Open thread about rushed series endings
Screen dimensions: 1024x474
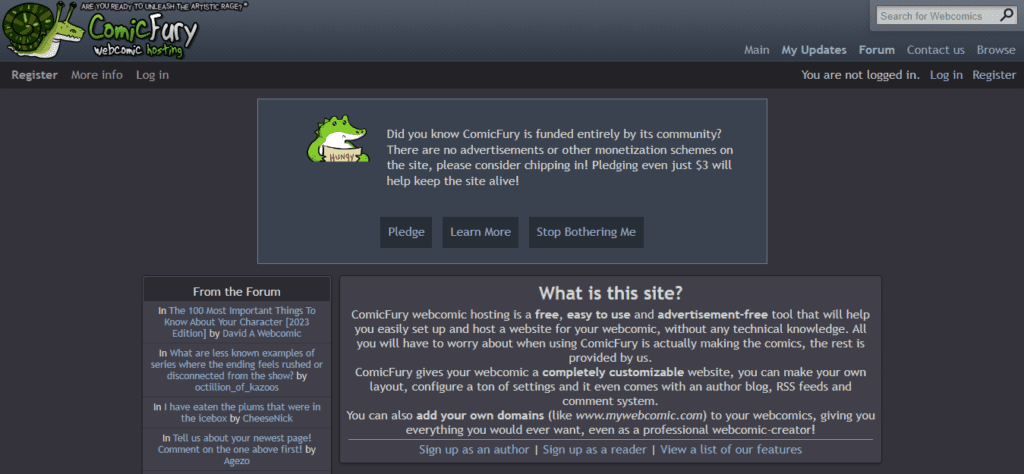pyautogui.click(x=236, y=365)
